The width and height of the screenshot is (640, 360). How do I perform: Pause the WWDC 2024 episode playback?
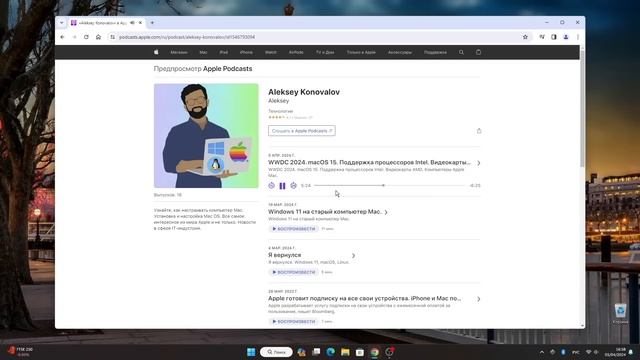point(282,186)
